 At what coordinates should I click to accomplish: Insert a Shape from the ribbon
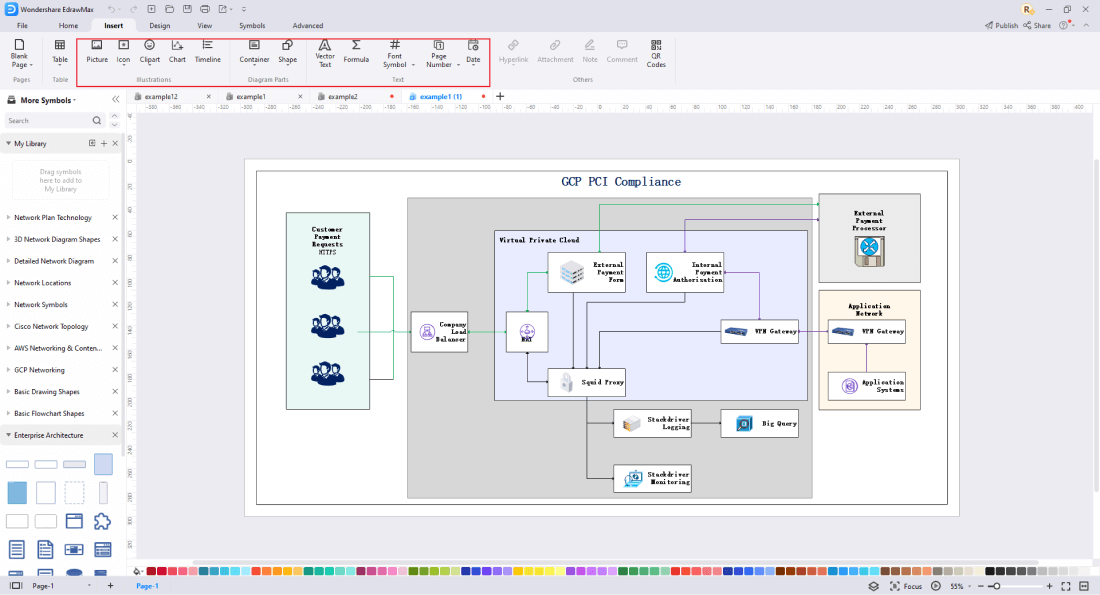[288, 52]
